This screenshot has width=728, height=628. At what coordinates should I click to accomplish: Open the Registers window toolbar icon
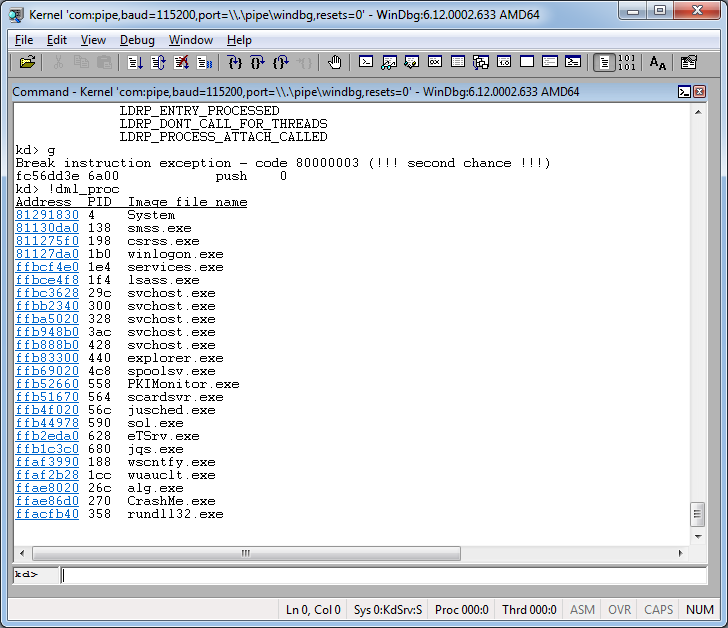point(435,62)
